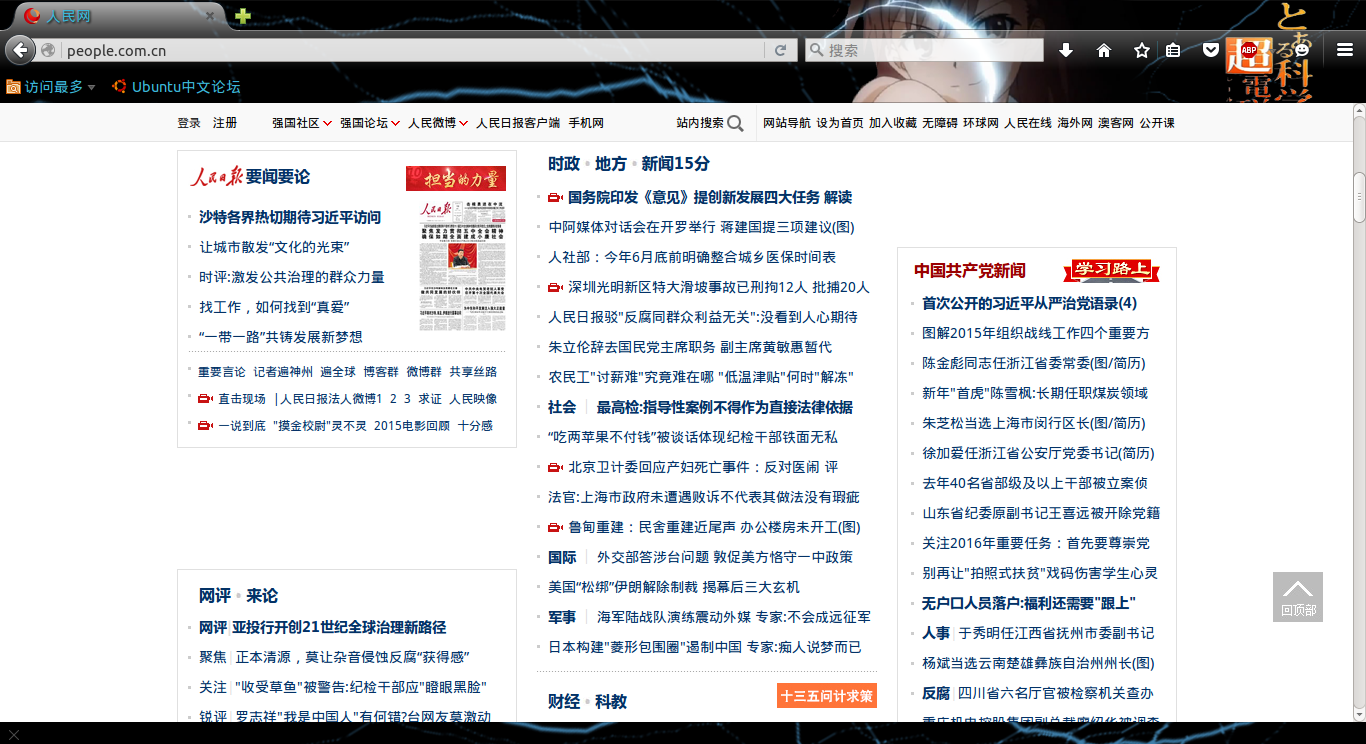Click video icon beside 鲁甸重建 headline
Screen dimensions: 1366x744
tap(555, 527)
